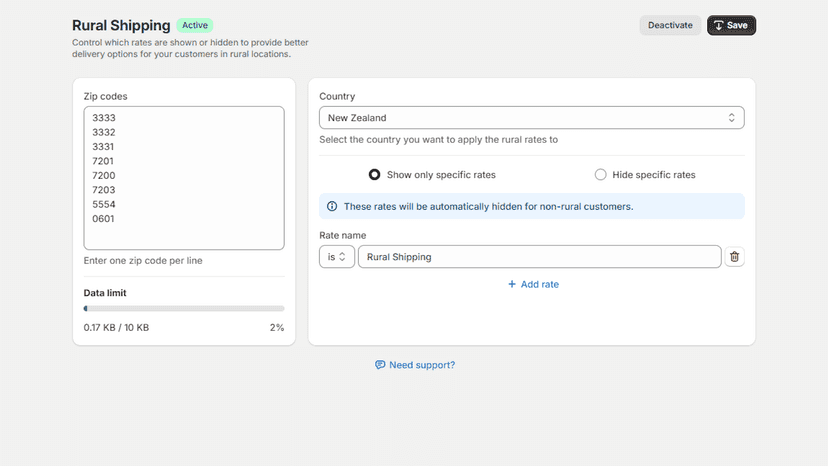This screenshot has height=466, width=828.
Task: Save the rural shipping settings
Action: (x=731, y=25)
